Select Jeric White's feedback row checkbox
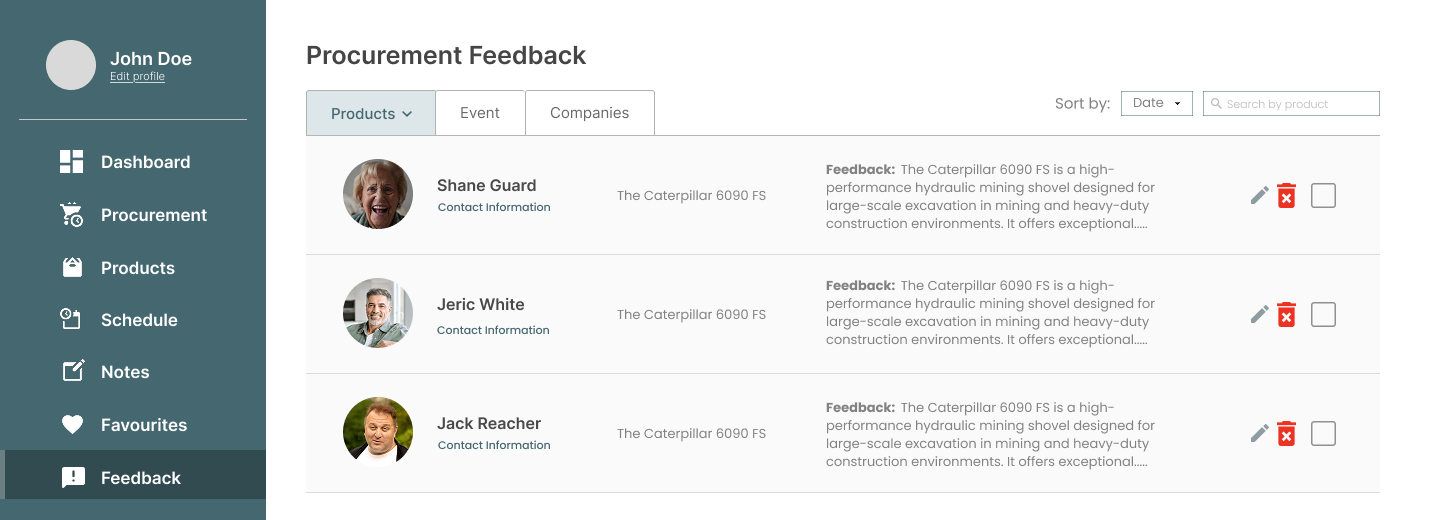Screen dimensions: 1440x520 click(1323, 315)
